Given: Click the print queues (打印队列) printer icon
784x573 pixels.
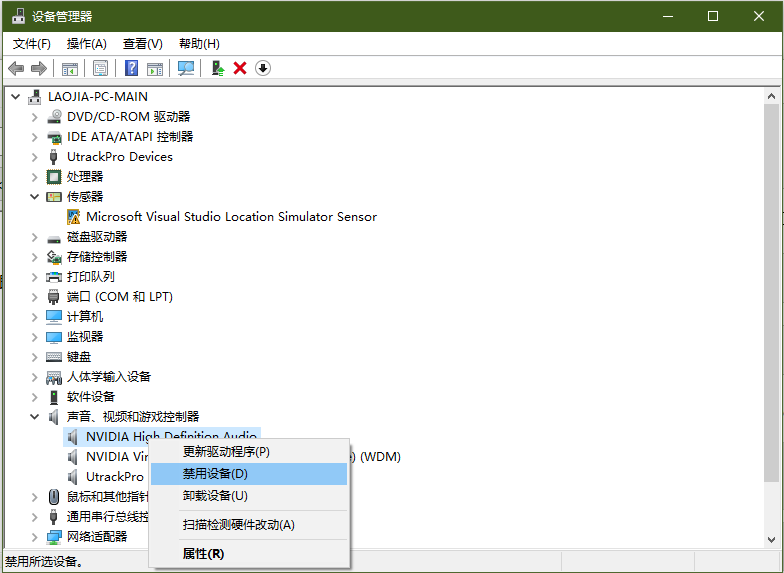Looking at the screenshot, I should pos(54,276).
